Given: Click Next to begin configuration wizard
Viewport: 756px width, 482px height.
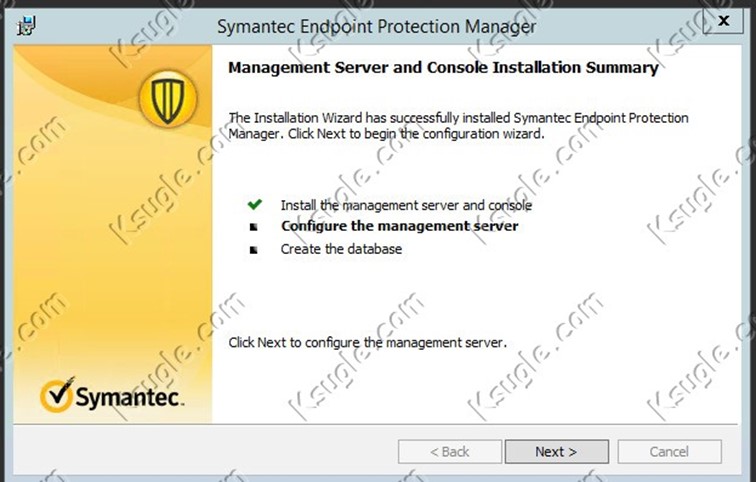Looking at the screenshot, I should click(x=556, y=452).
